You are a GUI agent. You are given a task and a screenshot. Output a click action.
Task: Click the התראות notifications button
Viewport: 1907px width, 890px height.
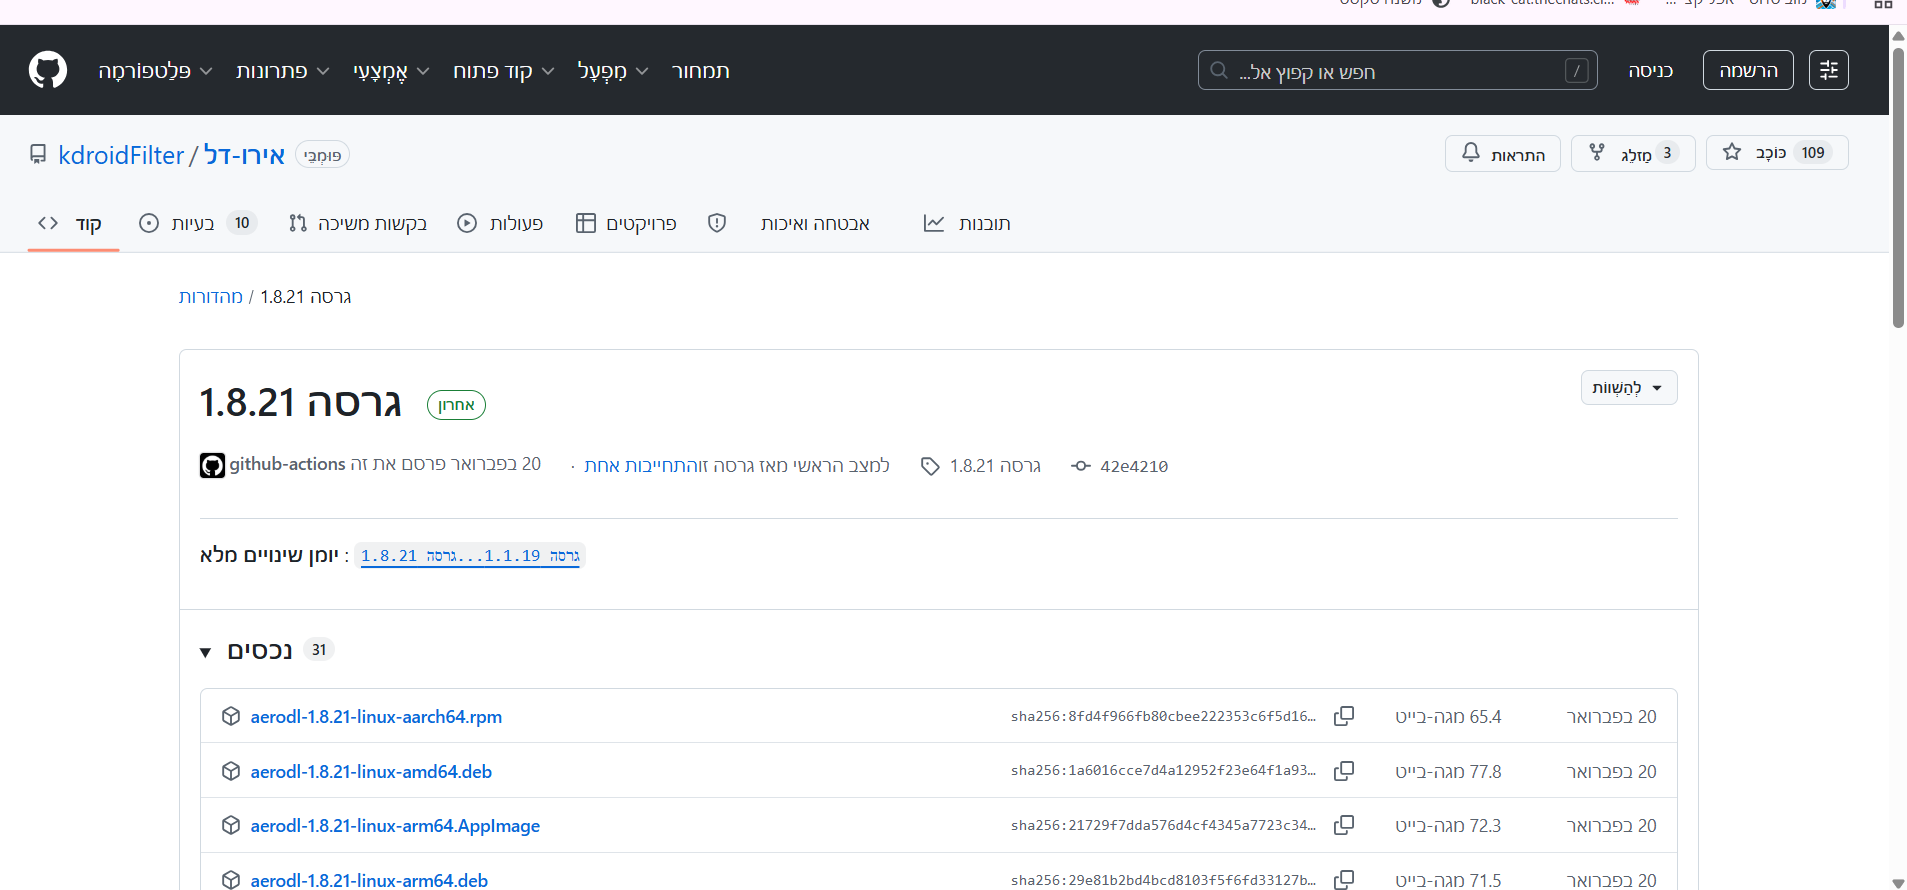[1503, 154]
